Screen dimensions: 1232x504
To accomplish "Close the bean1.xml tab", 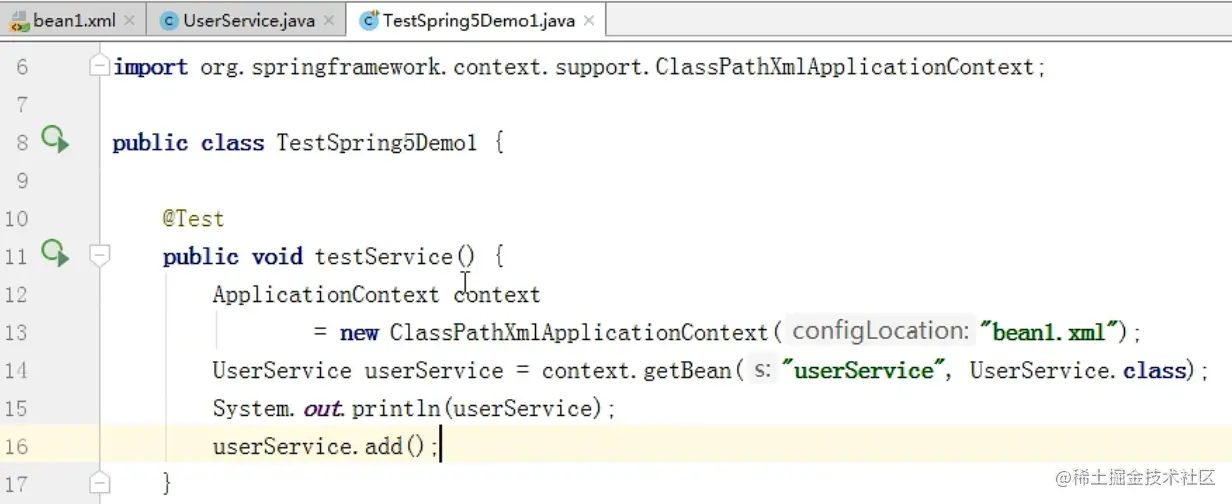I will [130, 21].
